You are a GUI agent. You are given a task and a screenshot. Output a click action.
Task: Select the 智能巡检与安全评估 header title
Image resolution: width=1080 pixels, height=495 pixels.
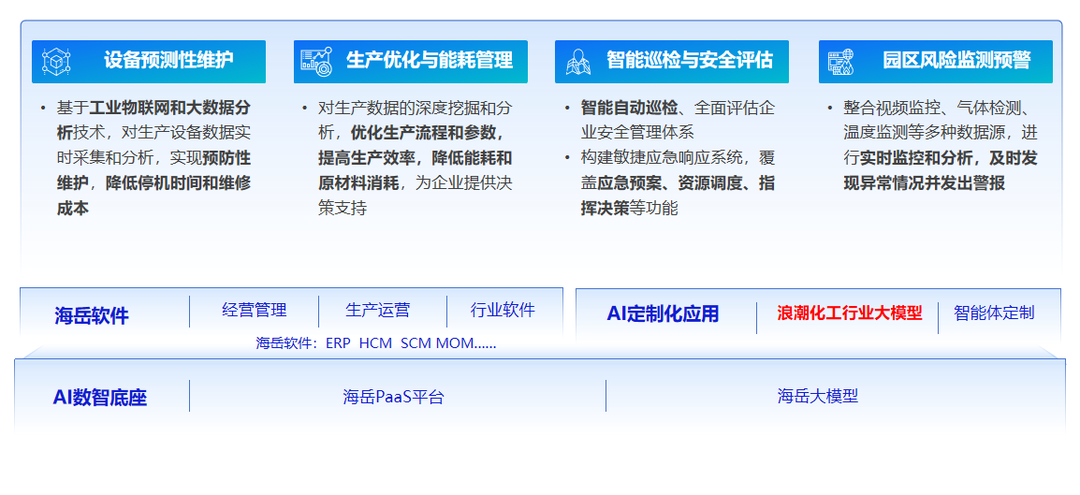tap(689, 60)
